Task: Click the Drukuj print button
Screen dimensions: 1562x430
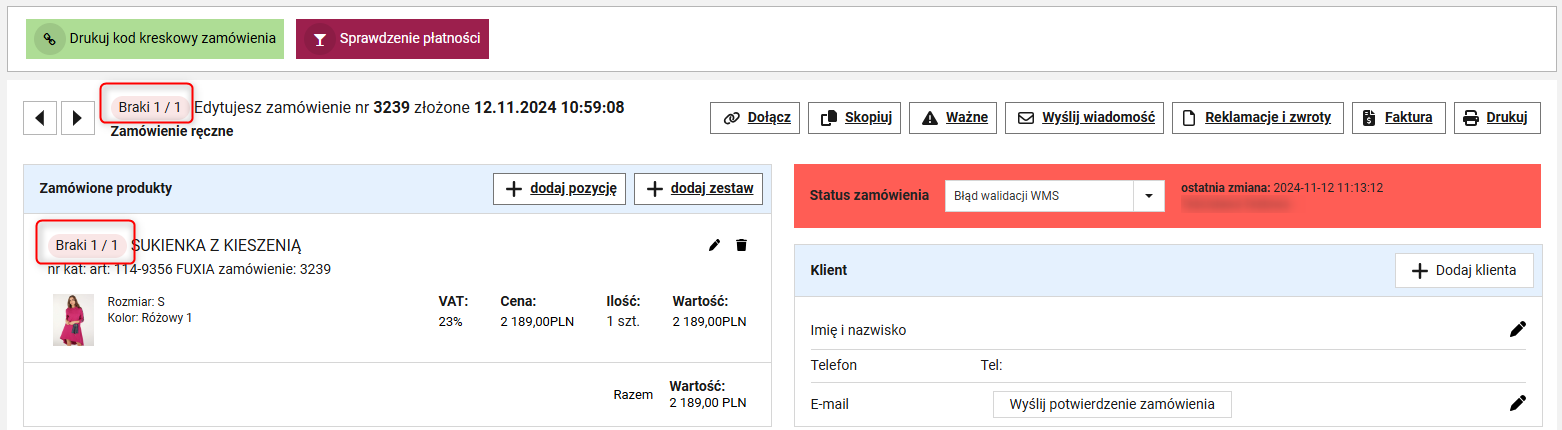Action: click(x=1494, y=117)
